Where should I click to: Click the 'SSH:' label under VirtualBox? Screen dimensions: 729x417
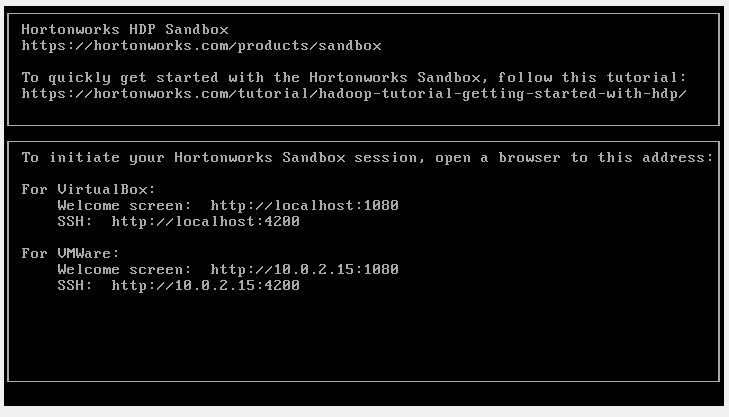pyautogui.click(x=75, y=221)
